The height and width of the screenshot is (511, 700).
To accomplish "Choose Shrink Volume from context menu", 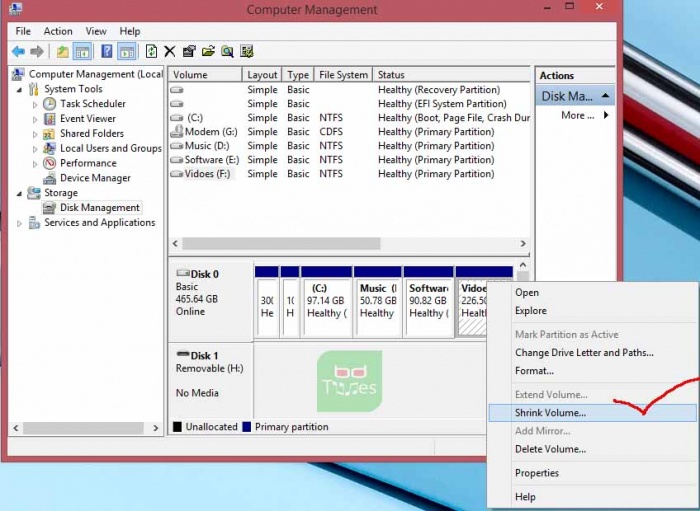I will pos(550,412).
